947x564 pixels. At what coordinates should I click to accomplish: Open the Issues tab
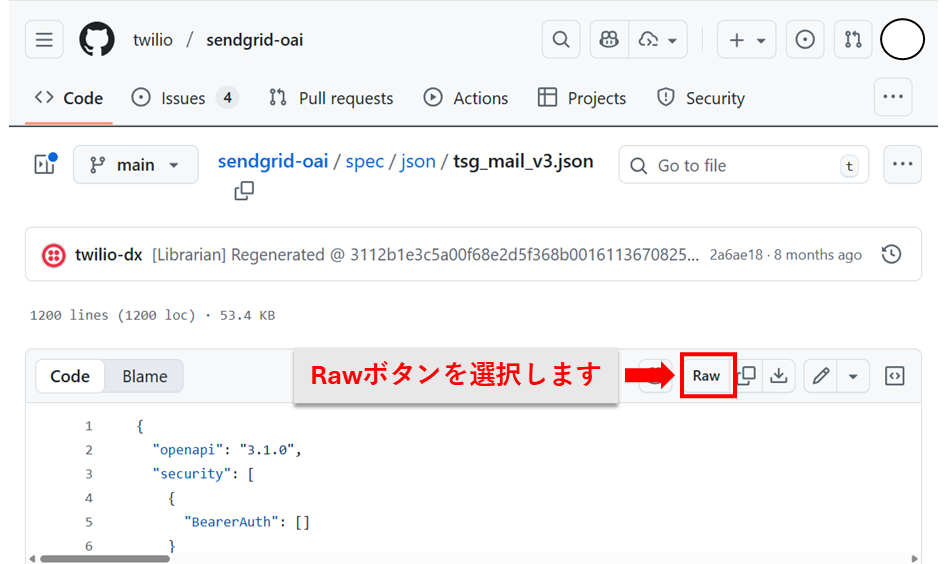click(x=185, y=98)
